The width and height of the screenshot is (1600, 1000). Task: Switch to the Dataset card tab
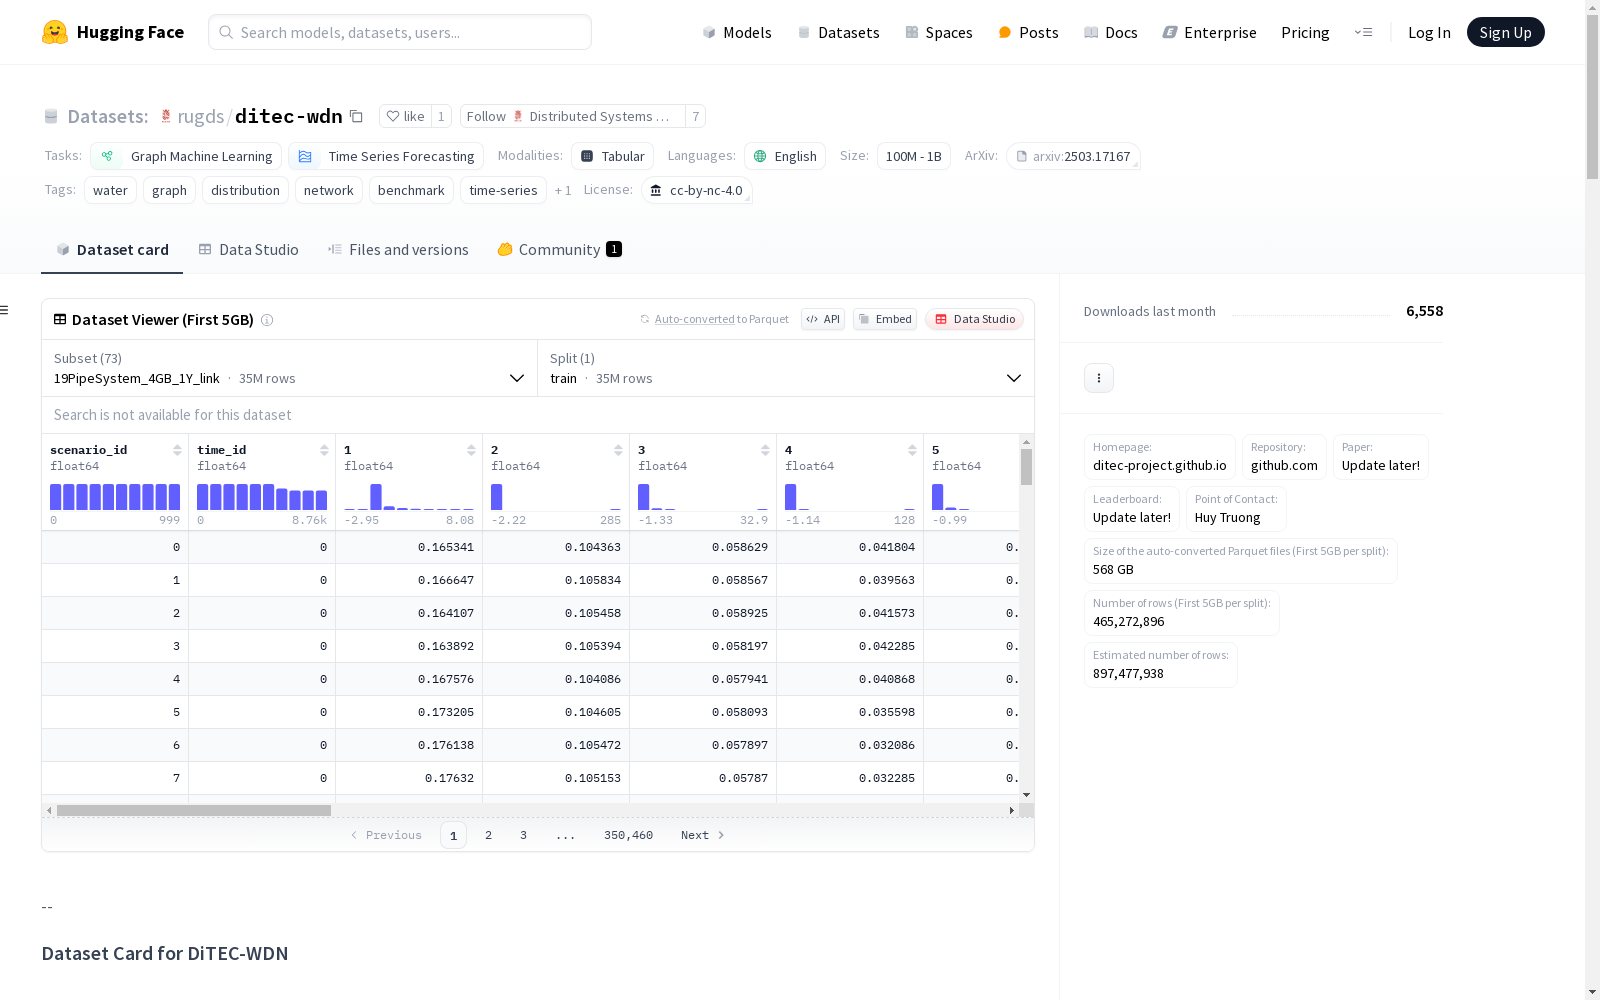112,250
